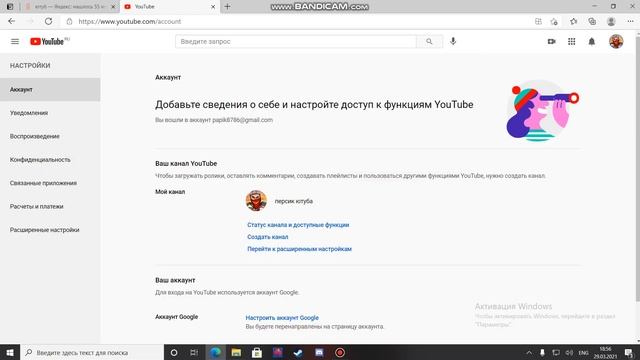Open Steam from the taskbar
Image resolution: width=640 pixels, height=360 pixels.
pos(298,352)
